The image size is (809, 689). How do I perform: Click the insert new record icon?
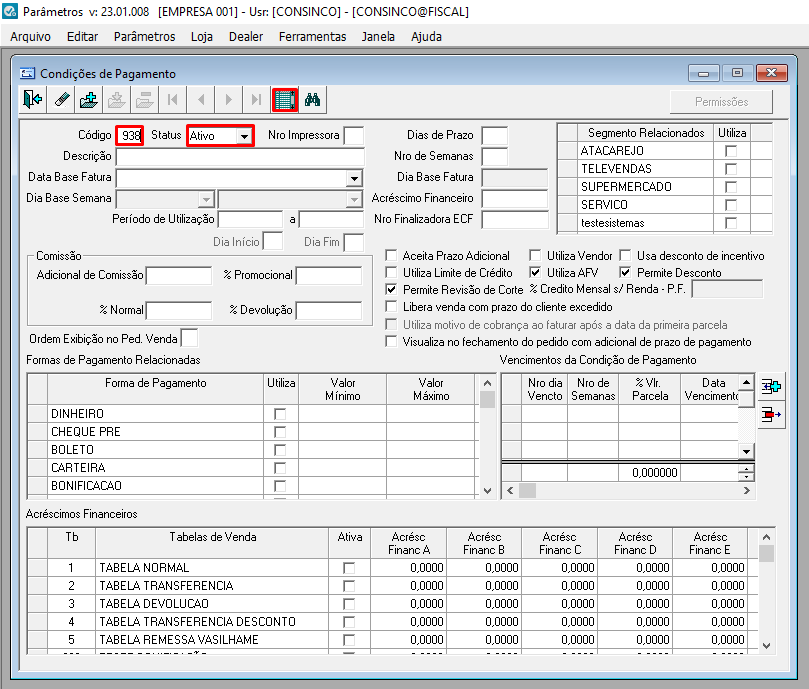pyautogui.click(x=89, y=100)
